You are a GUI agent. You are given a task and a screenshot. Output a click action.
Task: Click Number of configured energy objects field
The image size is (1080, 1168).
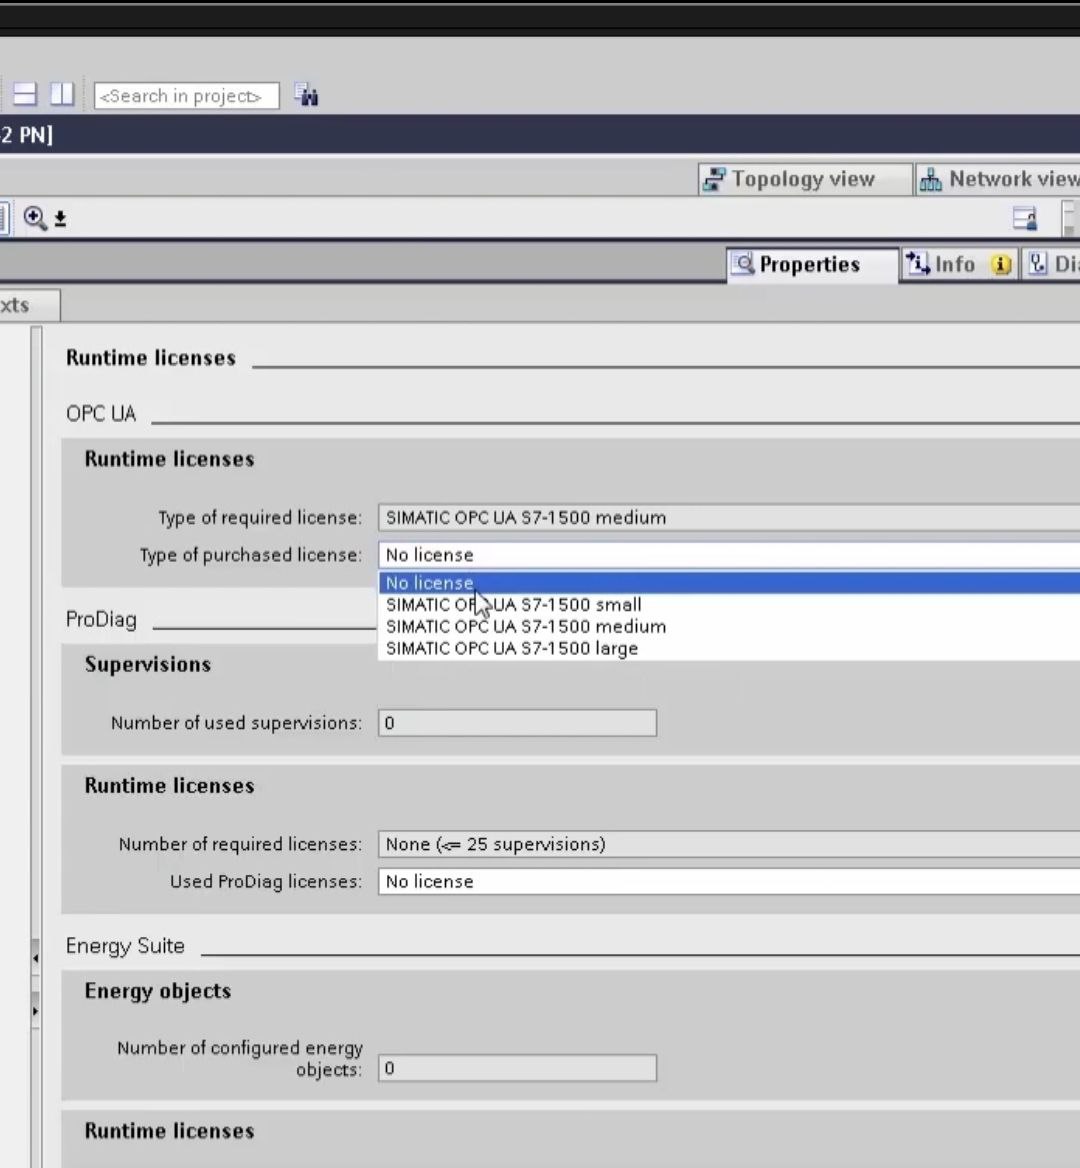click(518, 1068)
